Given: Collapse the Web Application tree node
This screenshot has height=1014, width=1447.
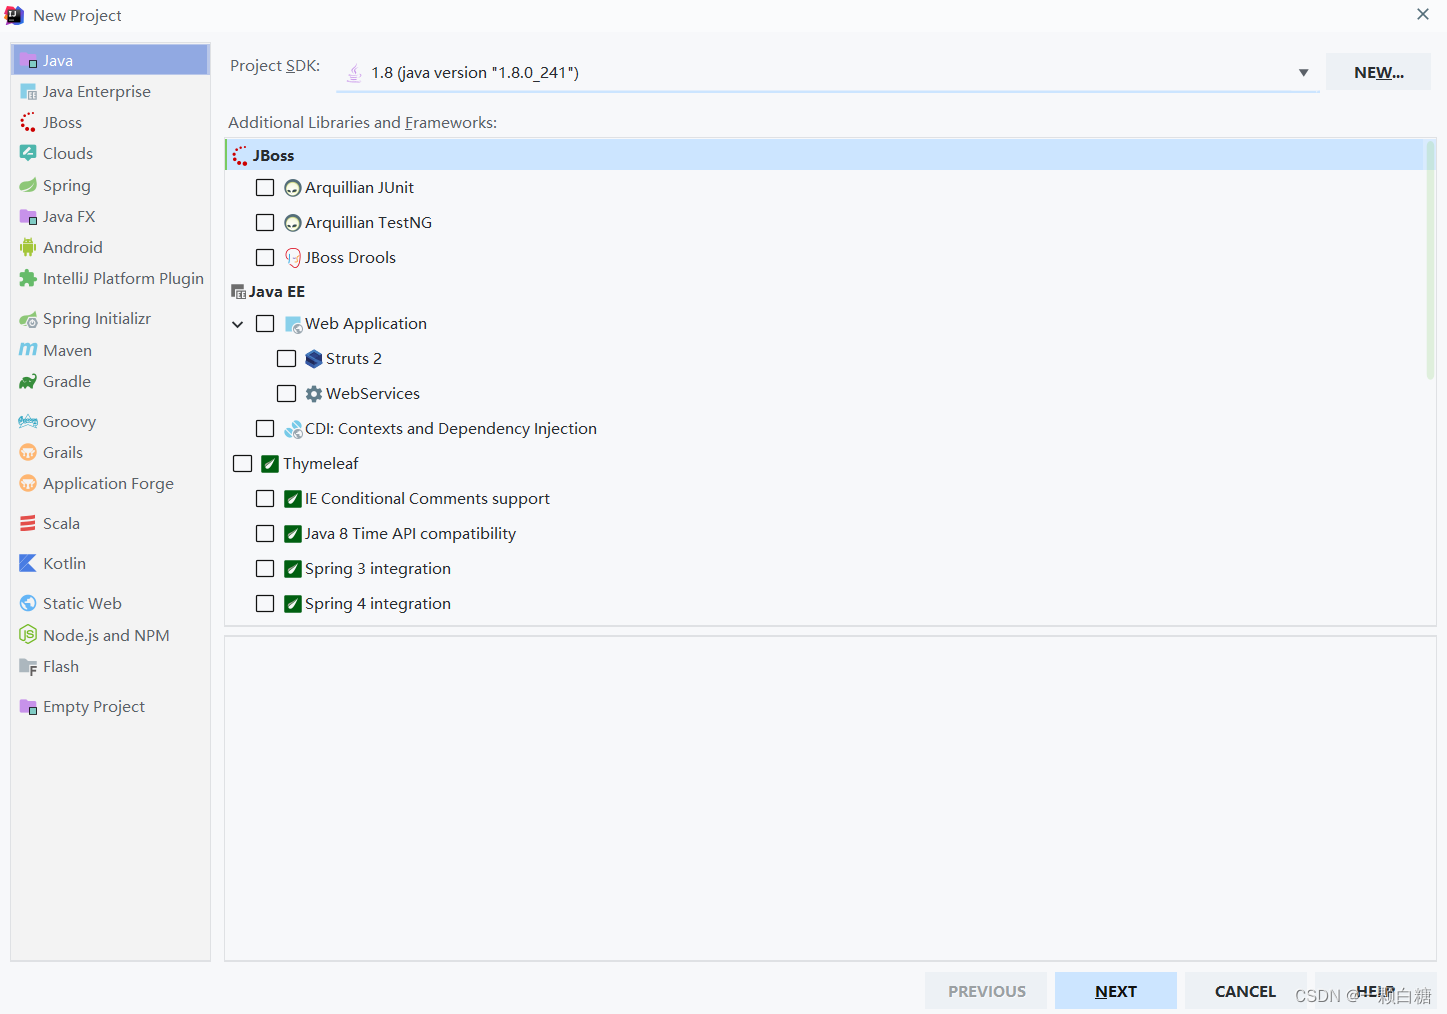Looking at the screenshot, I should click(x=238, y=324).
